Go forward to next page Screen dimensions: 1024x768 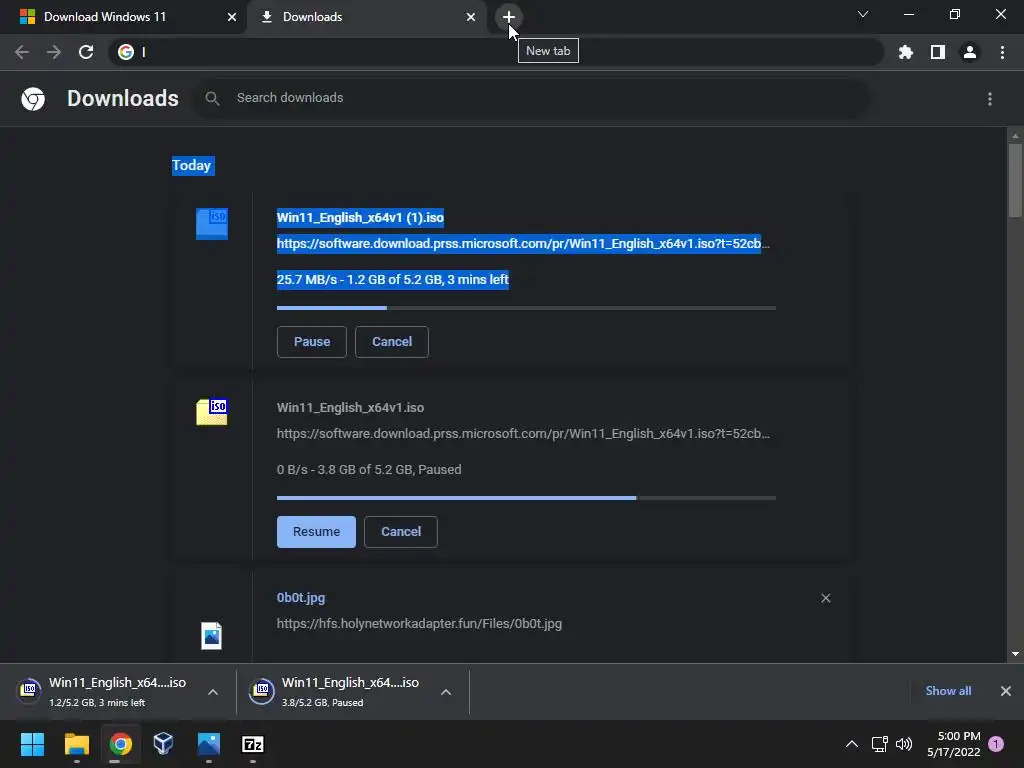pyautogui.click(x=54, y=52)
